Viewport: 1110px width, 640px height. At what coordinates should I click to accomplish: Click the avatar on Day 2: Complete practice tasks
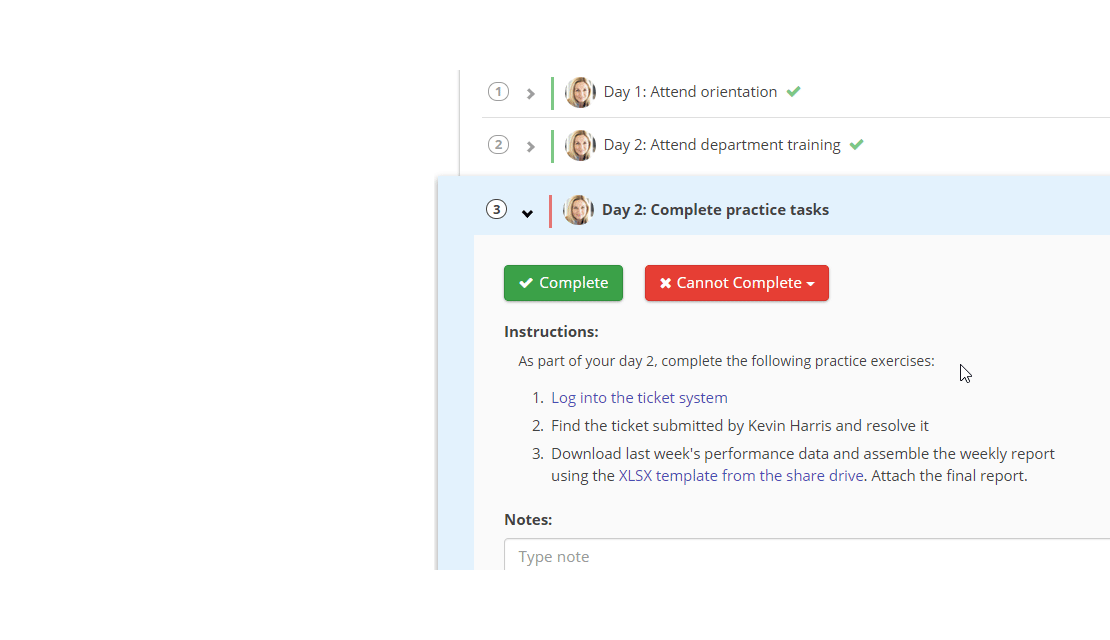point(578,210)
